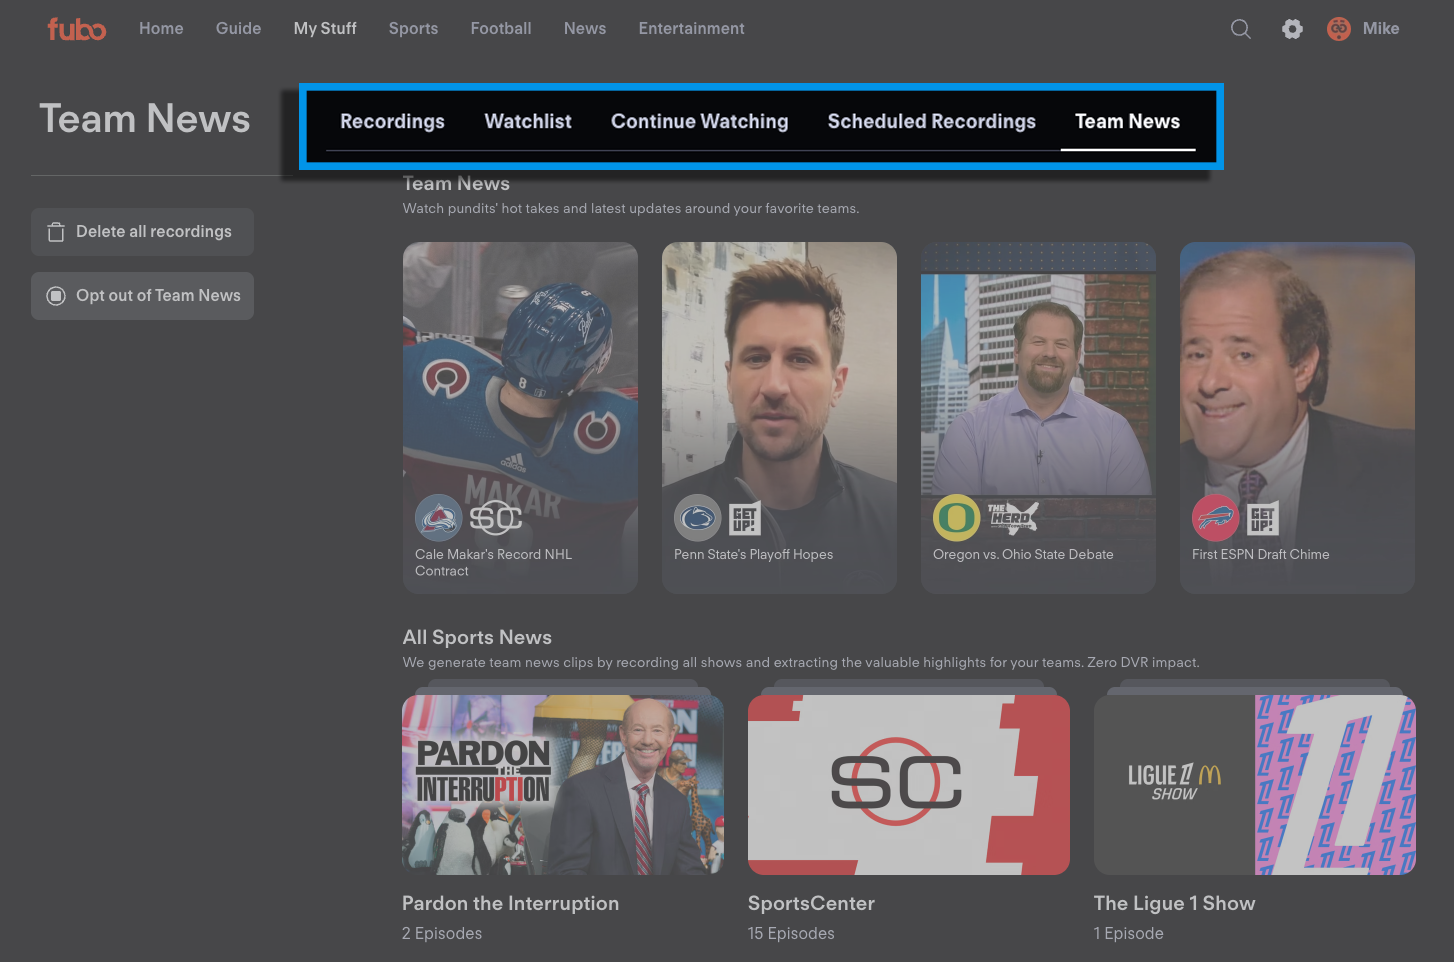Open the settings gear icon

click(x=1293, y=29)
